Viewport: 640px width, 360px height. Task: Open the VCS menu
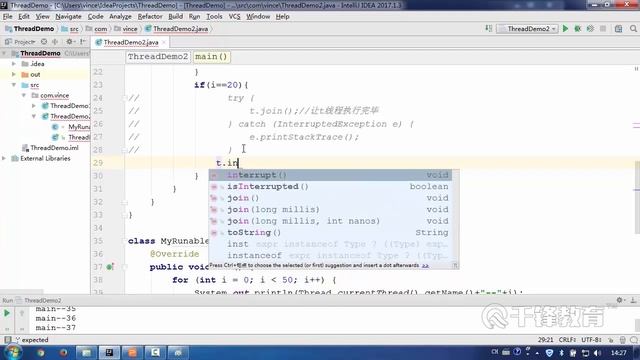click(234, 16)
